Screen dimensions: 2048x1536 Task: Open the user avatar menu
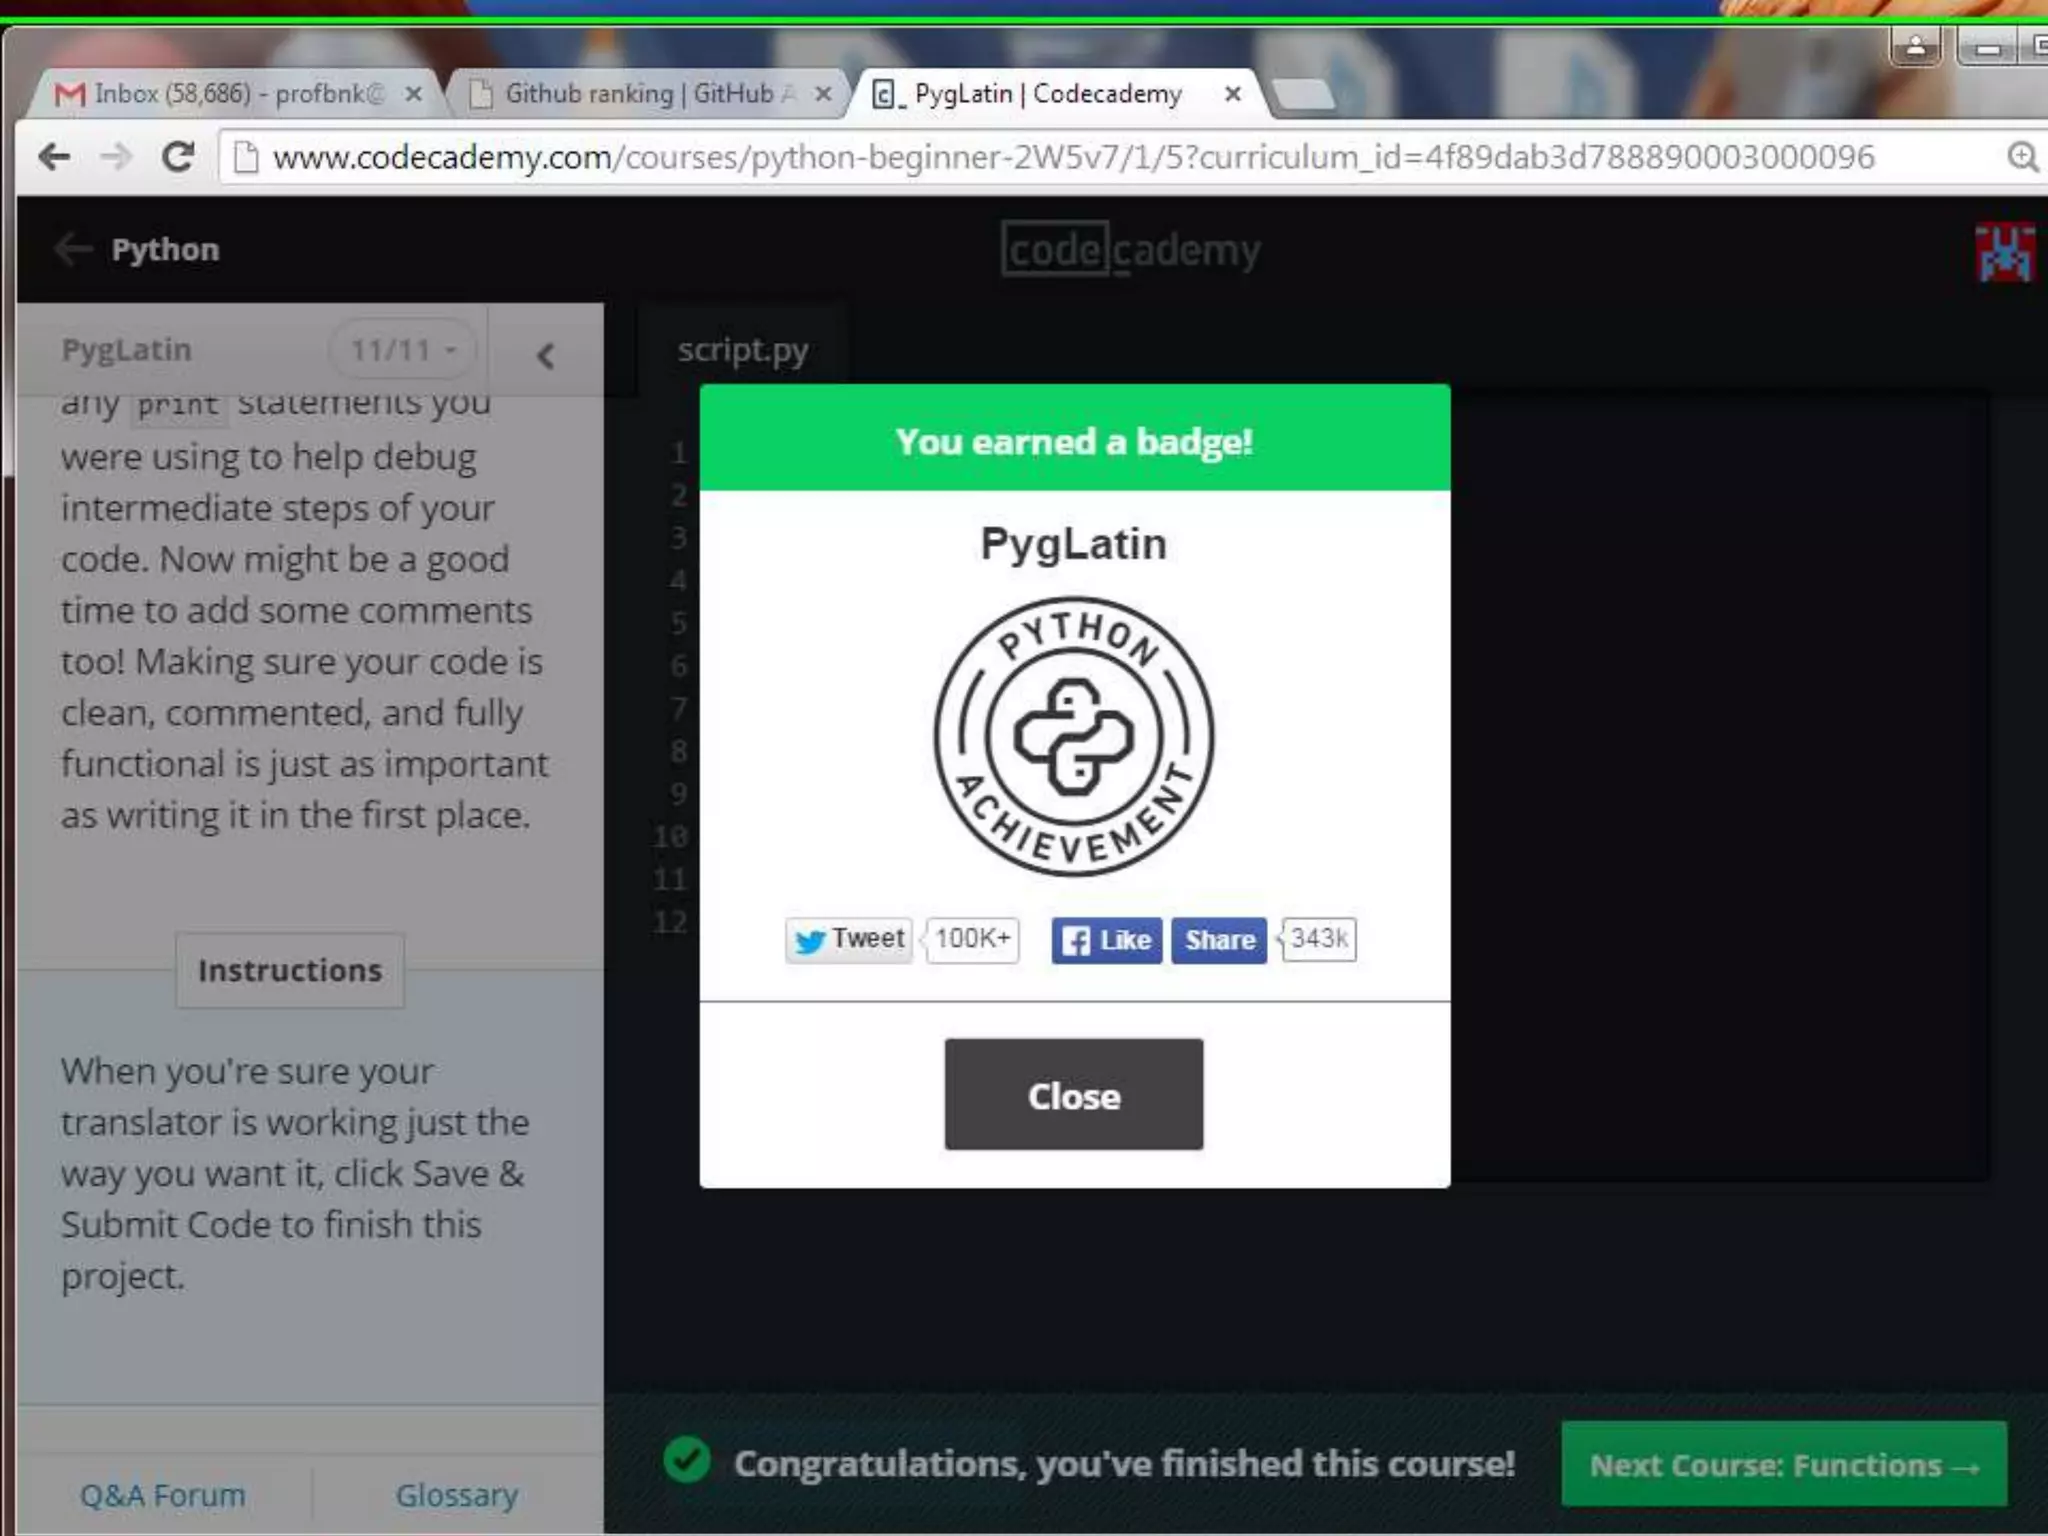tap(2004, 251)
